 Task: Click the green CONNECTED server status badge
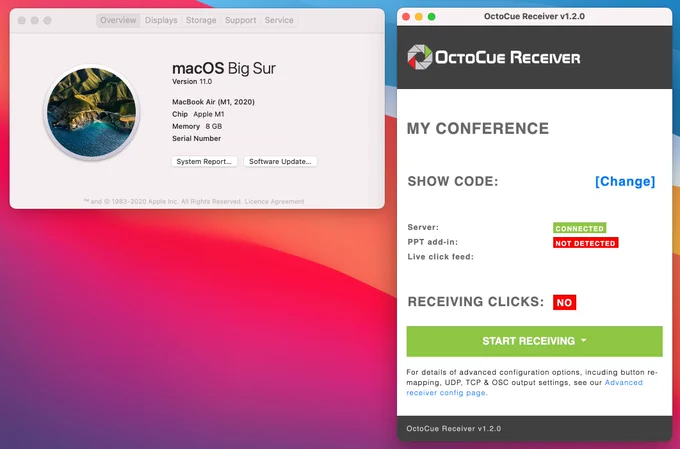point(579,228)
